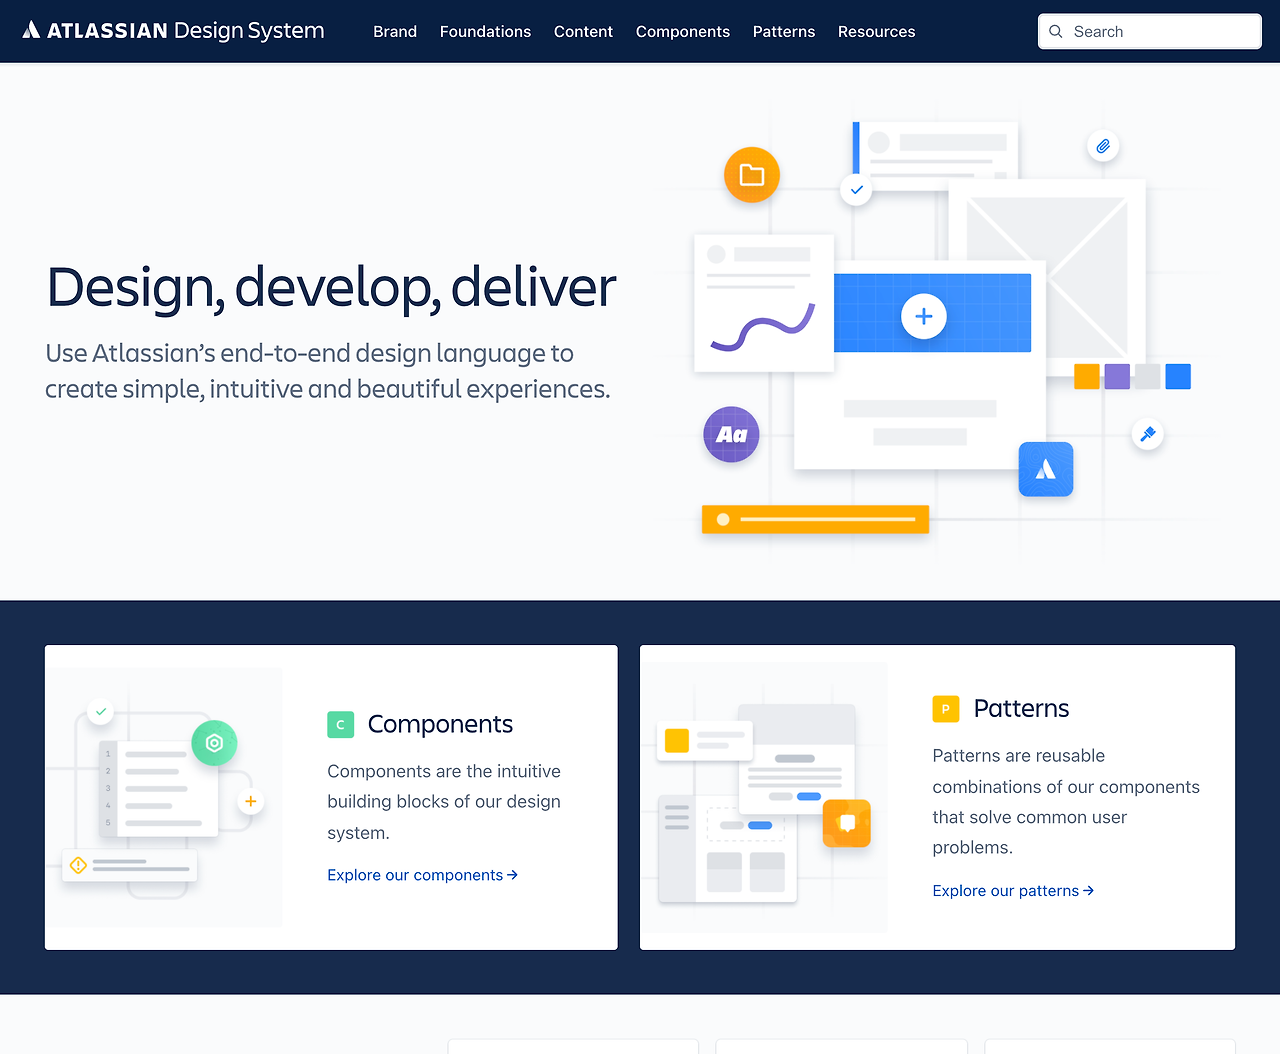This screenshot has width=1280, height=1054.
Task: Open the Resources menu
Action: [x=876, y=31]
